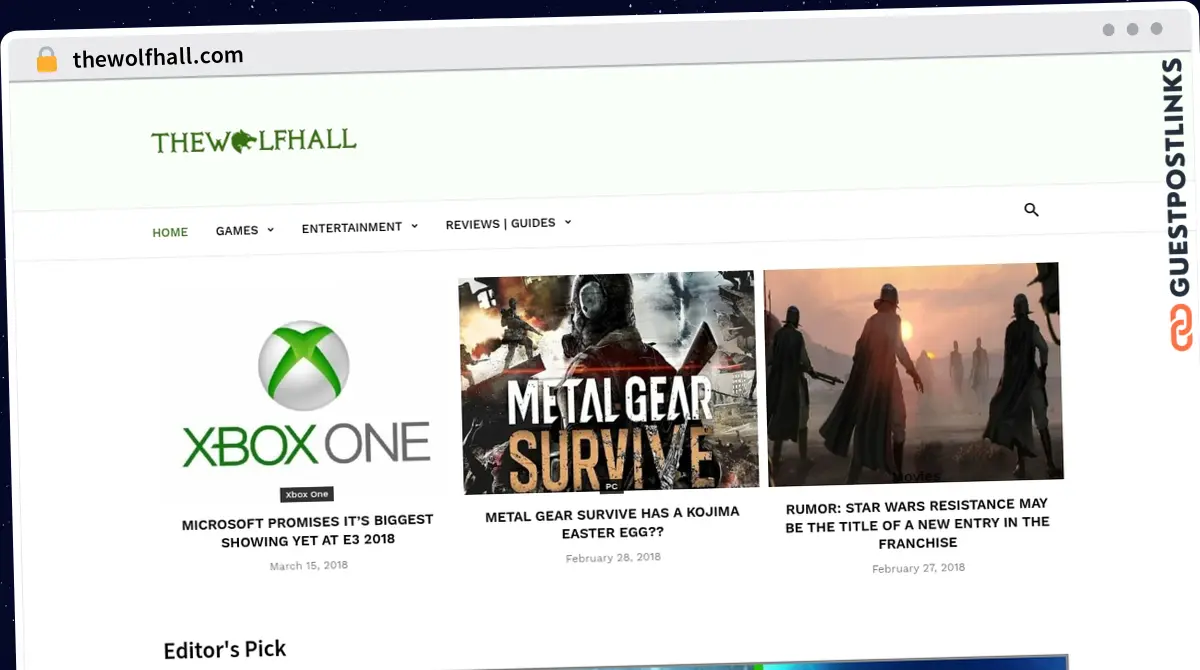Read Metal Gear Survive Kojima Easter Egg headline
The width and height of the screenshot is (1200, 670).
(x=612, y=523)
